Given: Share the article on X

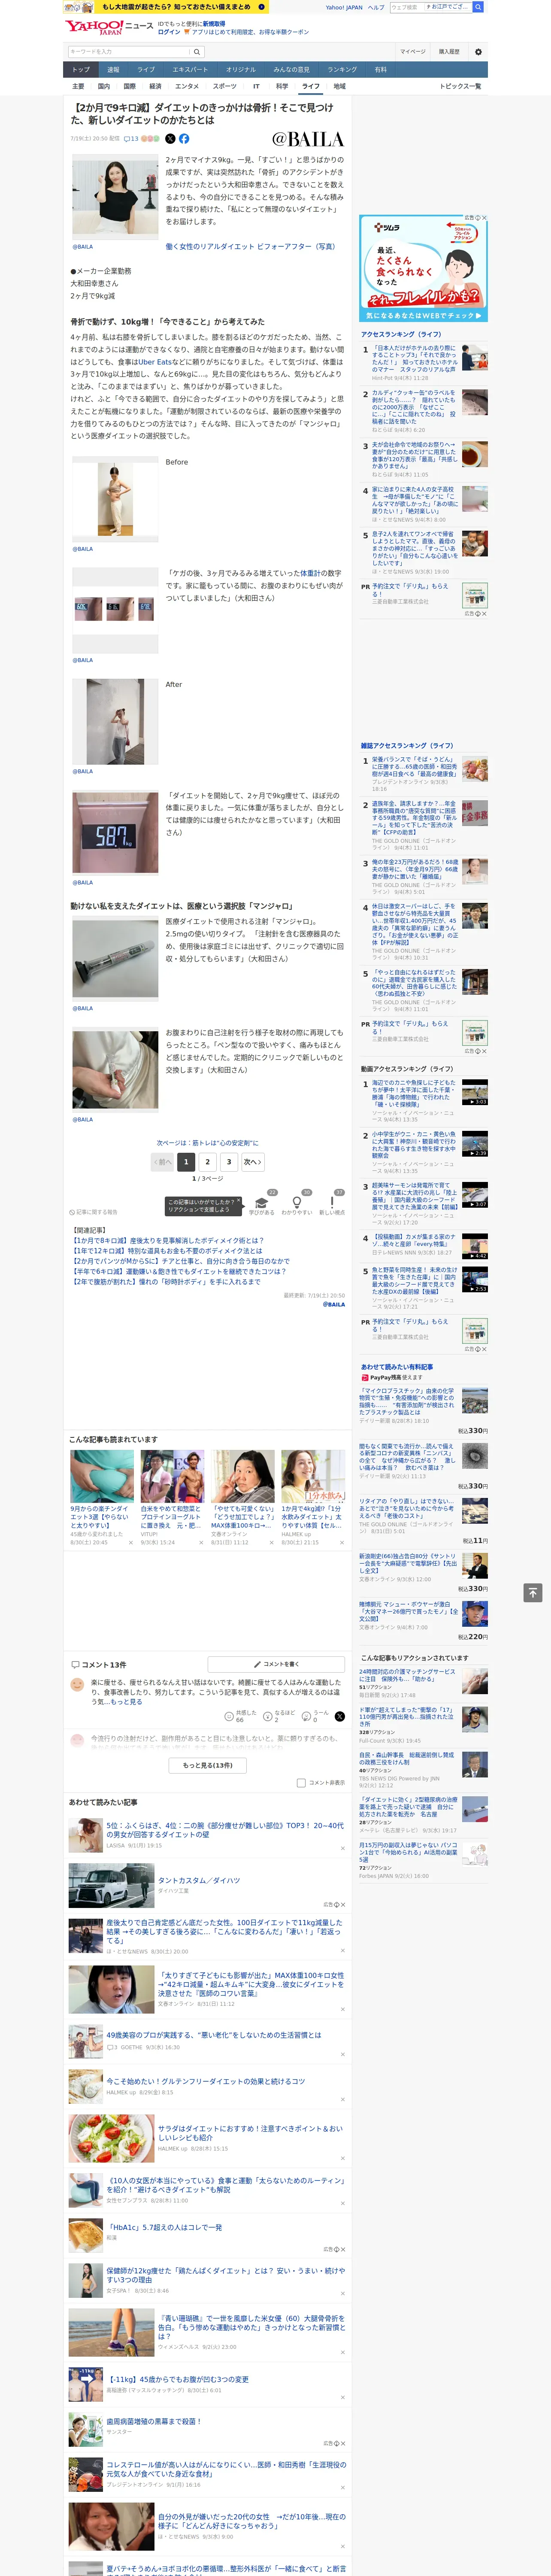Looking at the screenshot, I should click(170, 139).
